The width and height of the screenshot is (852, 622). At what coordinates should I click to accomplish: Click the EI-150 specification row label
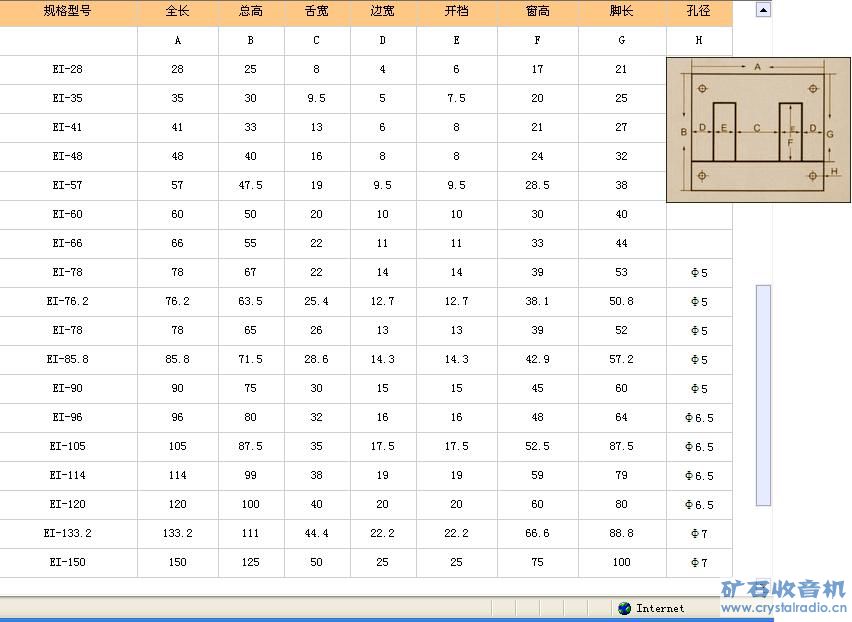69,562
